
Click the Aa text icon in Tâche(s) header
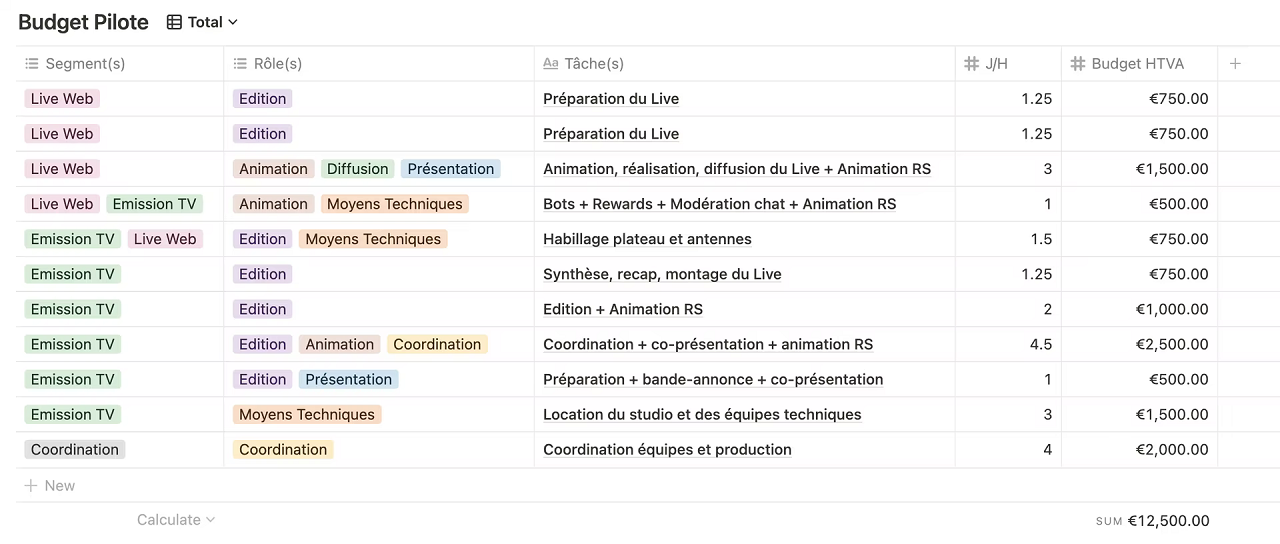[x=550, y=64]
